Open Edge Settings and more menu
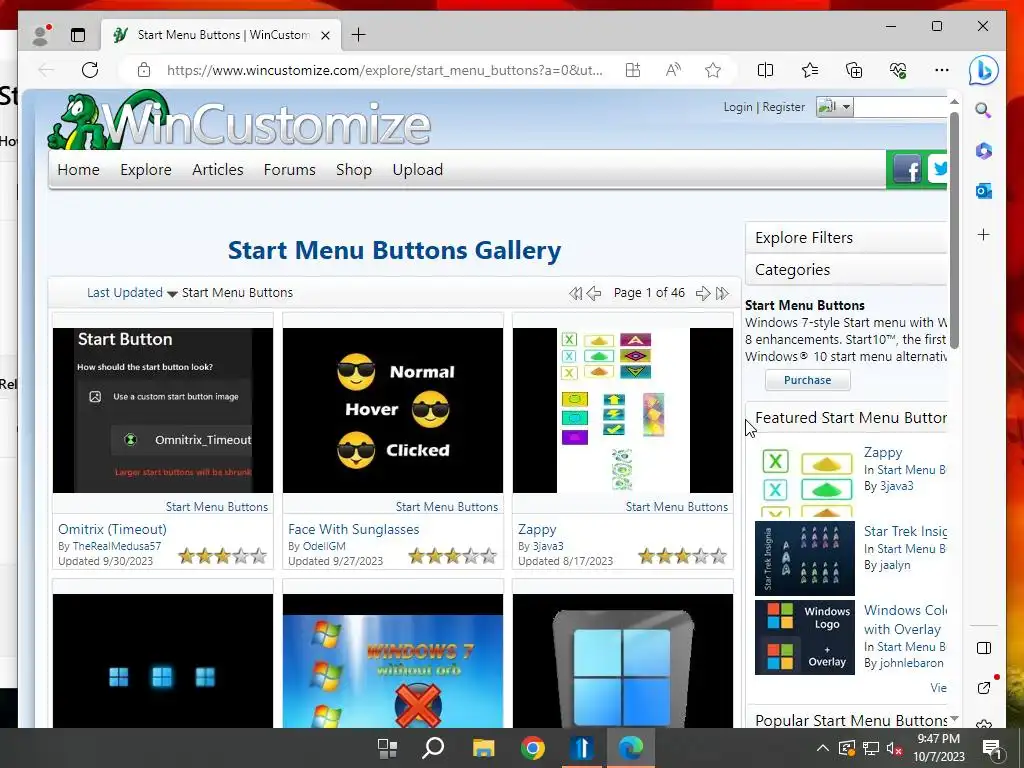This screenshot has height=768, width=1024. (942, 70)
